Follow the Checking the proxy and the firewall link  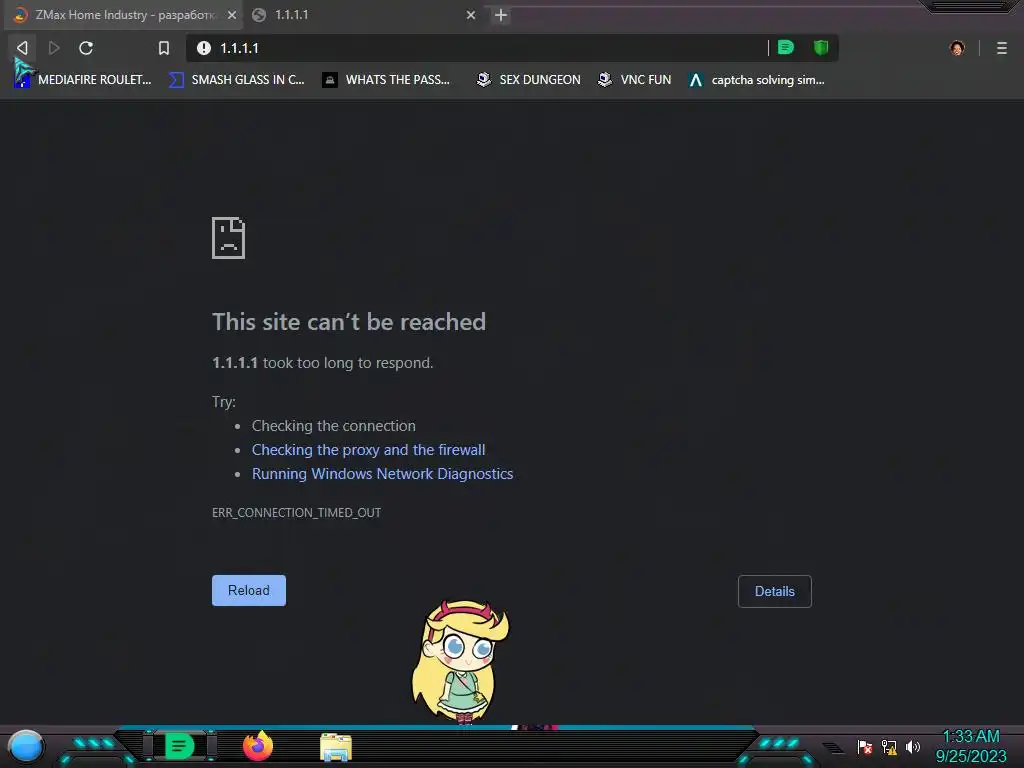coord(368,449)
